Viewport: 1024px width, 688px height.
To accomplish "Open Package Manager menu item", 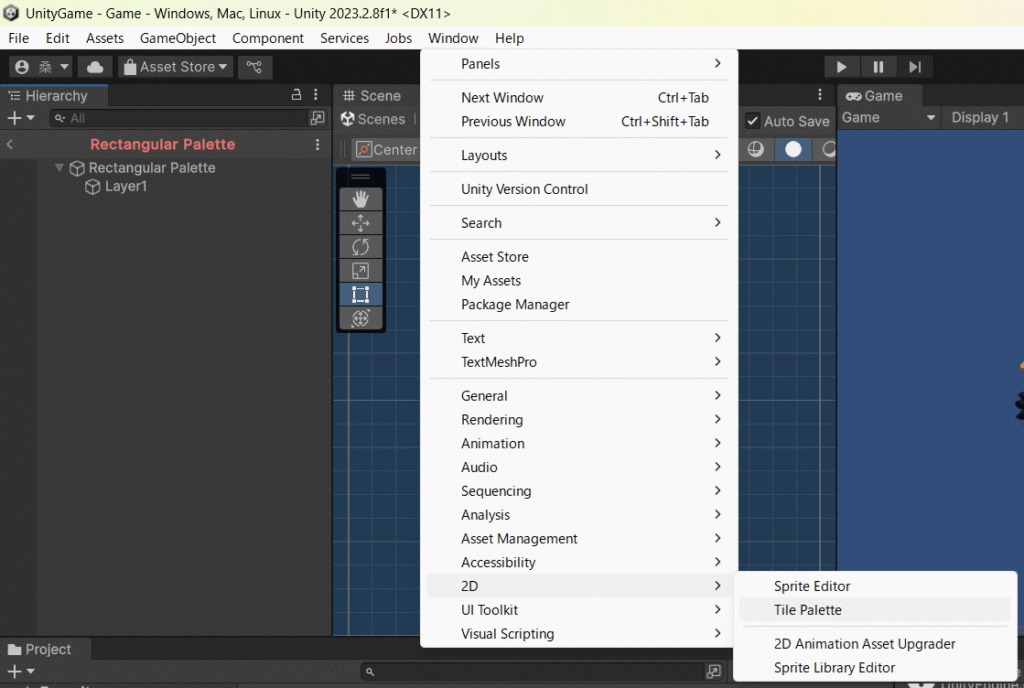I will pos(579,305).
